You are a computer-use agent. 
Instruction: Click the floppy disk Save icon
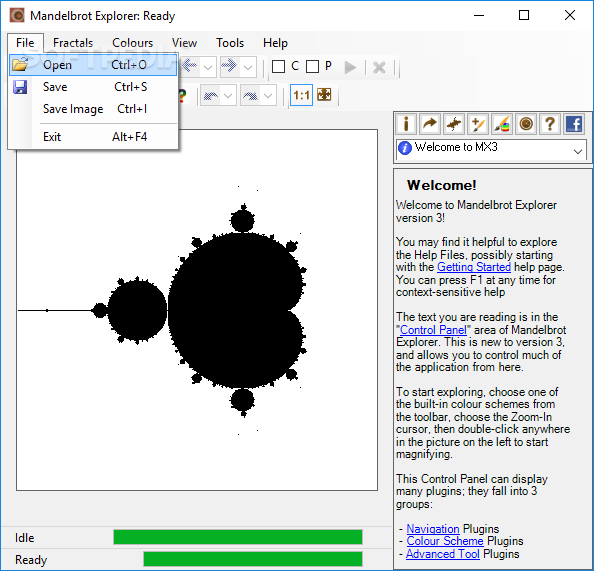20,87
